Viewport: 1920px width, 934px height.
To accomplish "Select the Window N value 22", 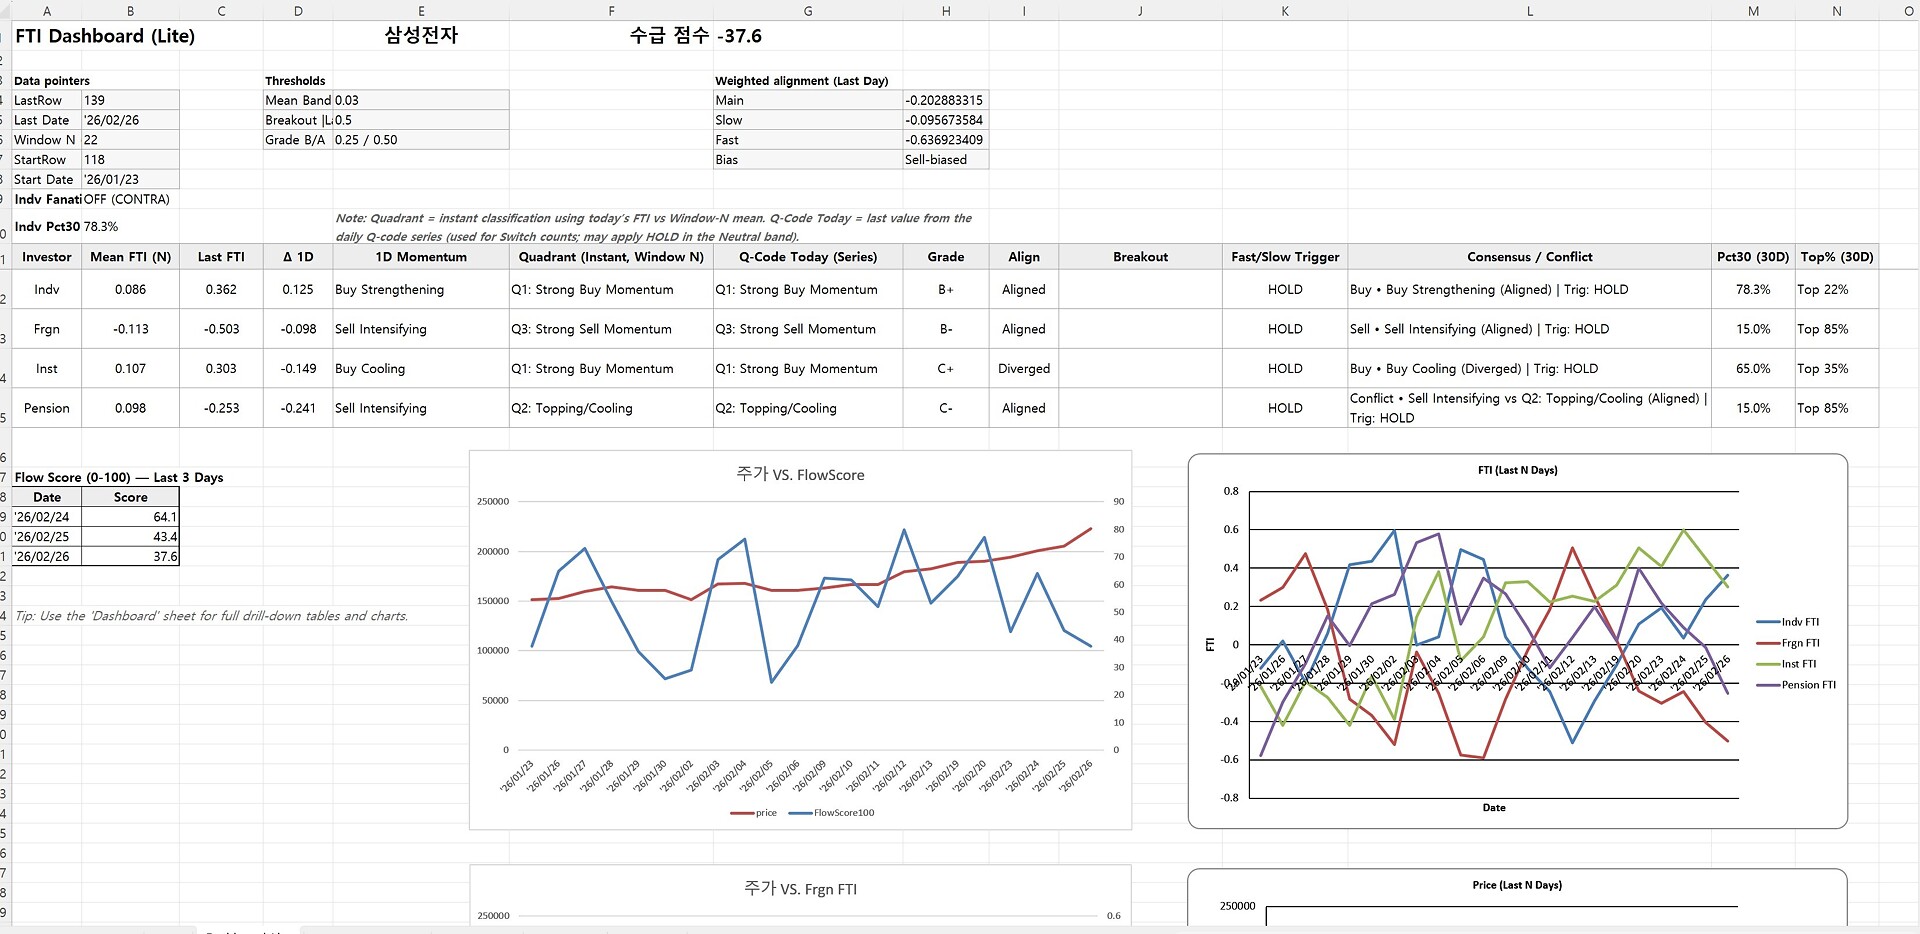I will click(x=130, y=140).
